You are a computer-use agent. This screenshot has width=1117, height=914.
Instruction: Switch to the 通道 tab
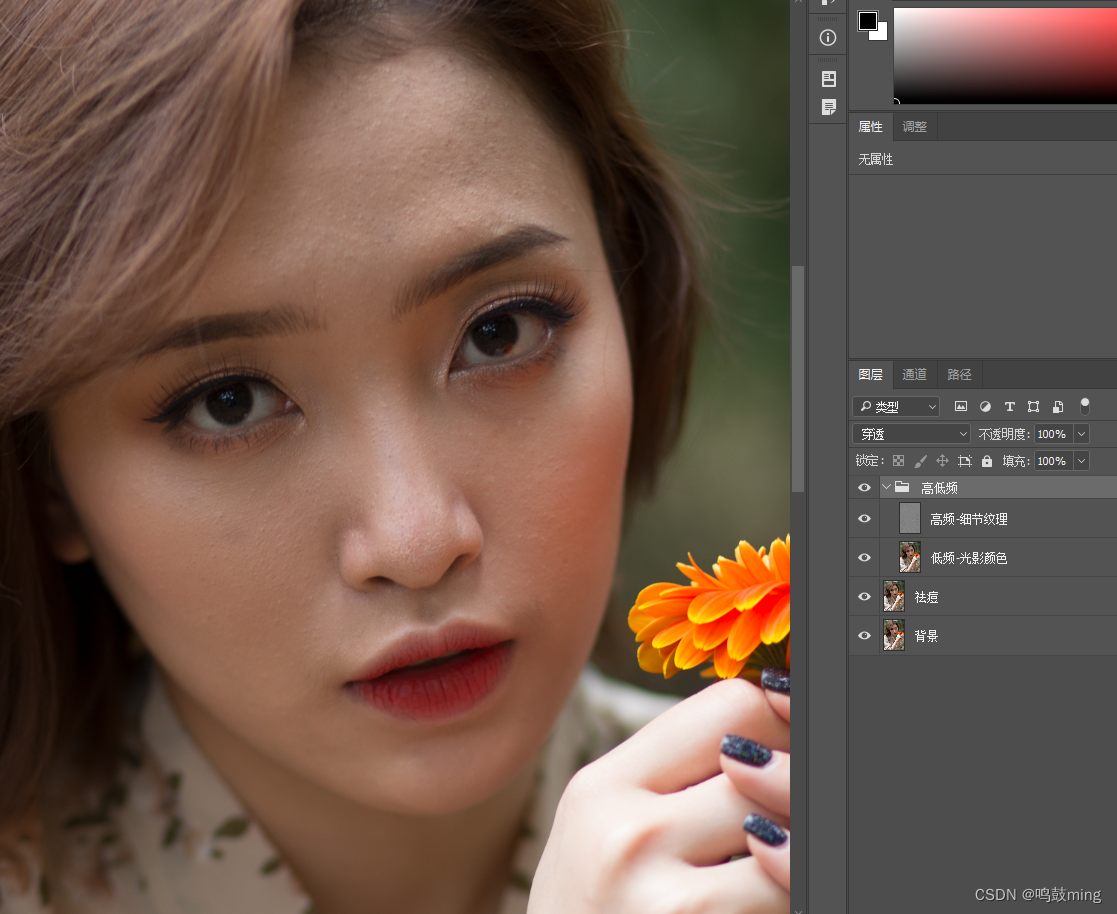point(915,374)
